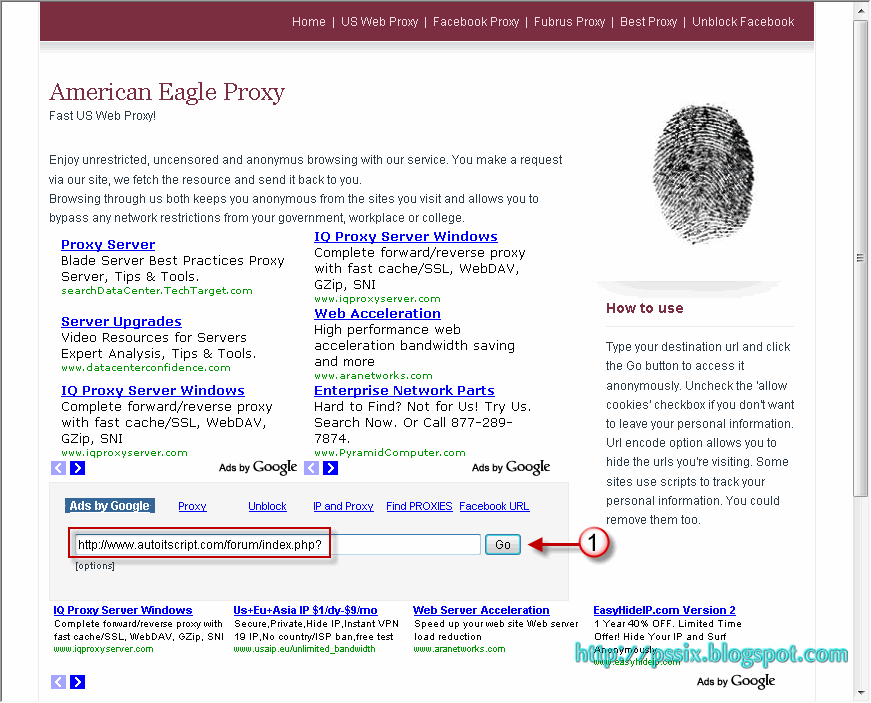871x703 pixels.
Task: Click the American Eagle Proxy title
Action: 167,92
